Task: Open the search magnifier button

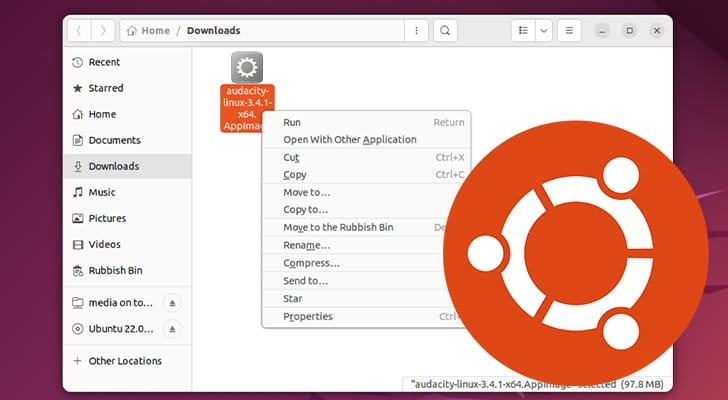Action: click(x=445, y=31)
